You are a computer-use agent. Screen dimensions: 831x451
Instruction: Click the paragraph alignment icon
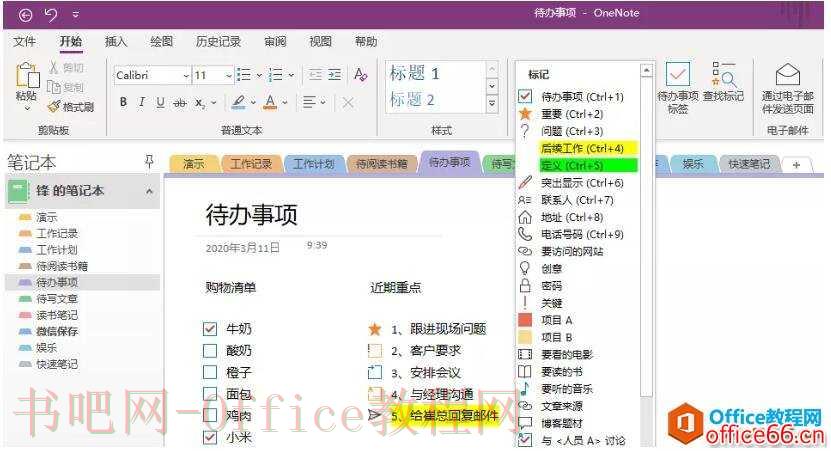pos(309,102)
